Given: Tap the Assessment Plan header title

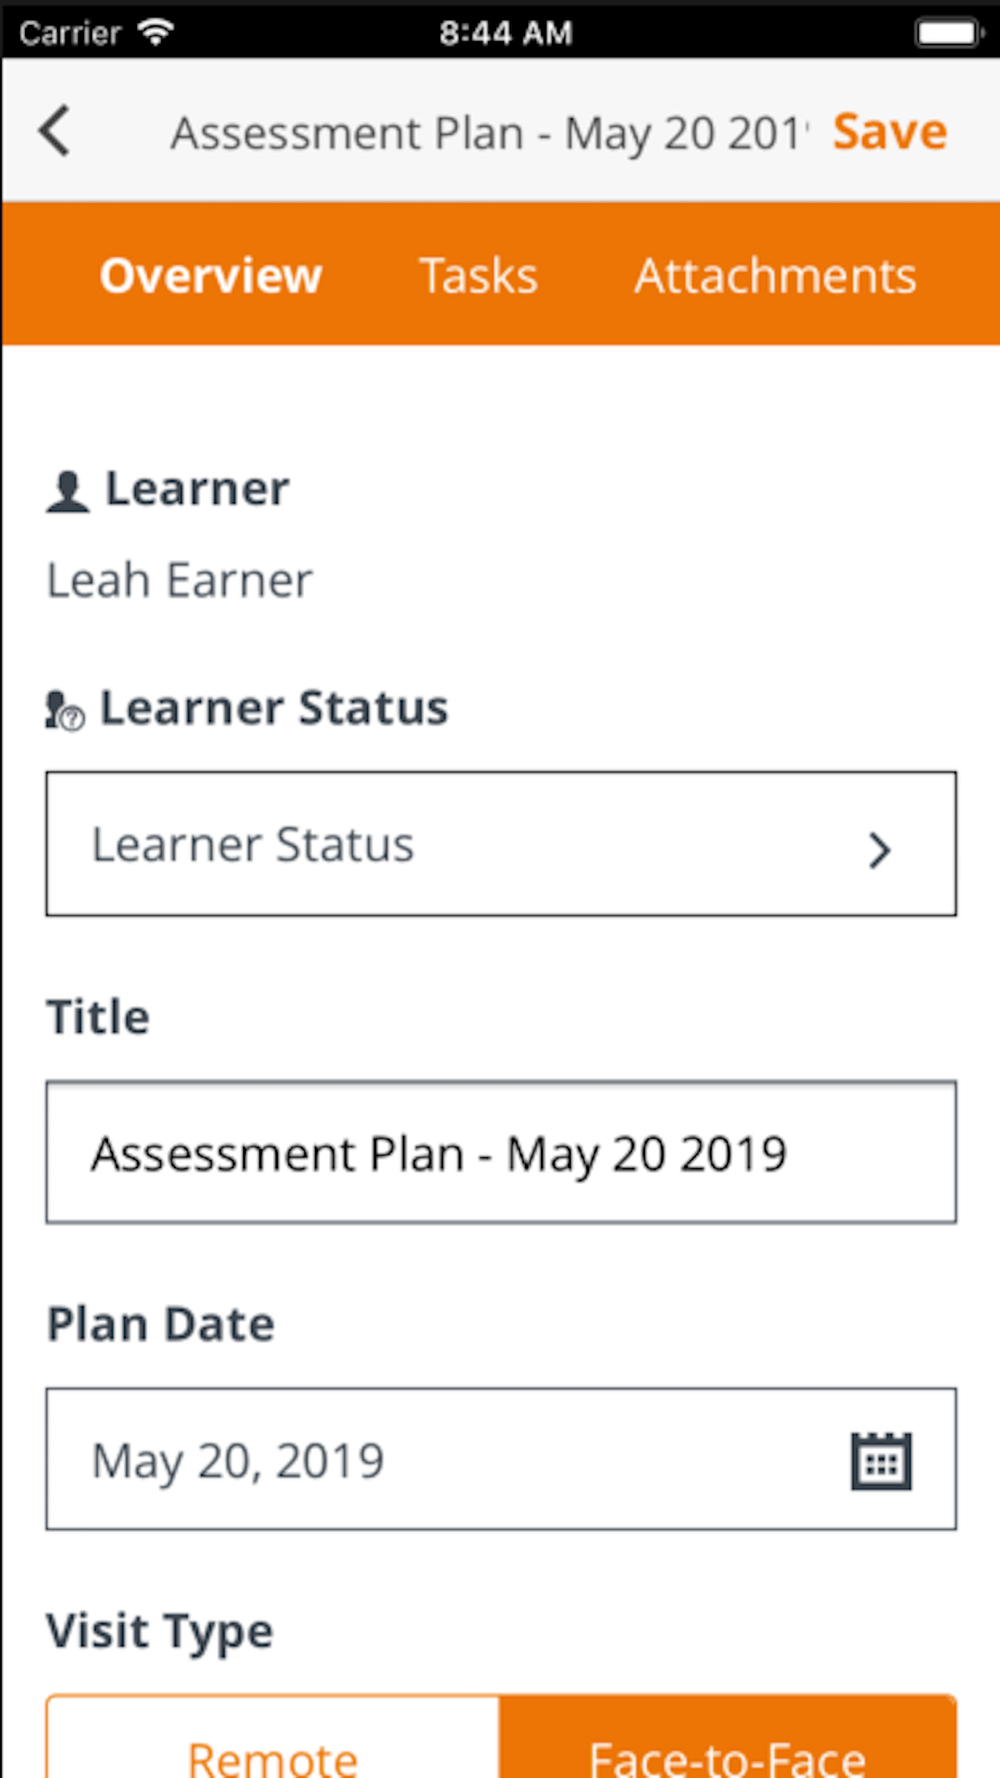Looking at the screenshot, I should click(487, 133).
